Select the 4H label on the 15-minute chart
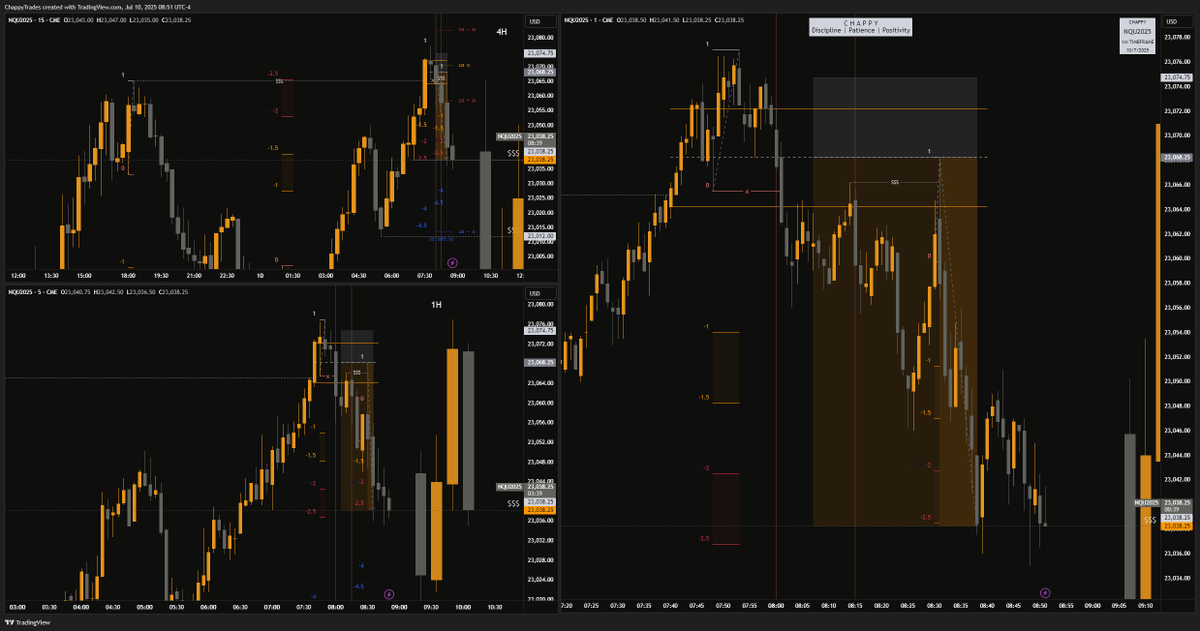This screenshot has width=1200, height=631. coord(502,32)
